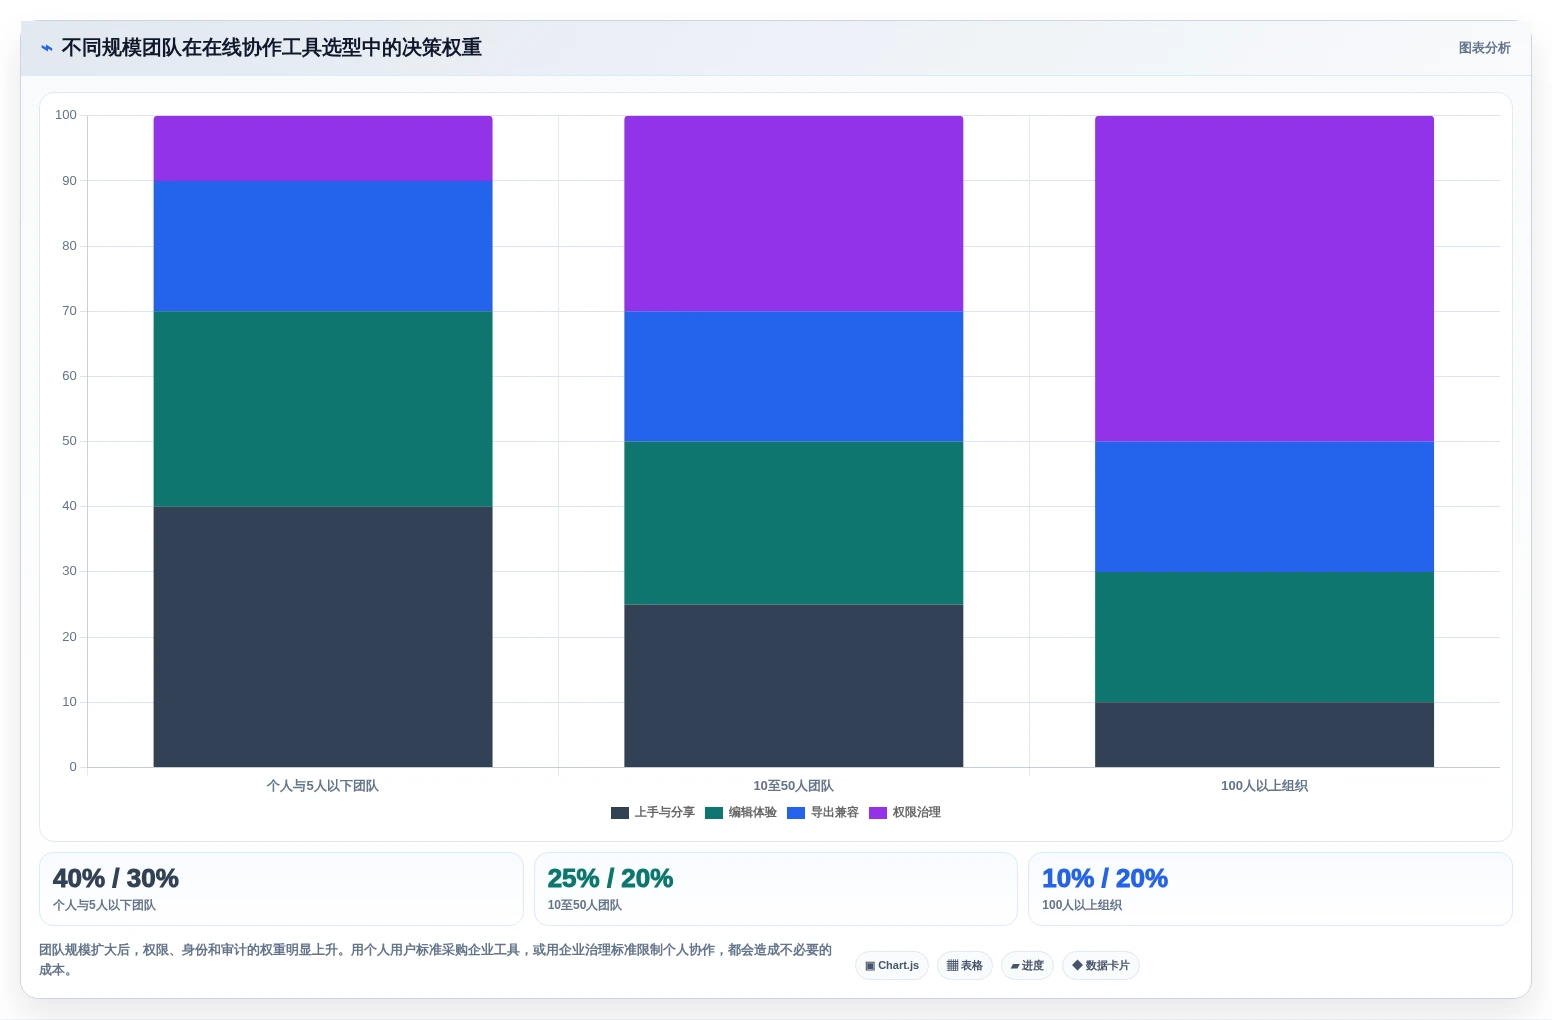
Task: Click the purple segment of 个人与5人以下团队 bar
Action: pos(323,148)
